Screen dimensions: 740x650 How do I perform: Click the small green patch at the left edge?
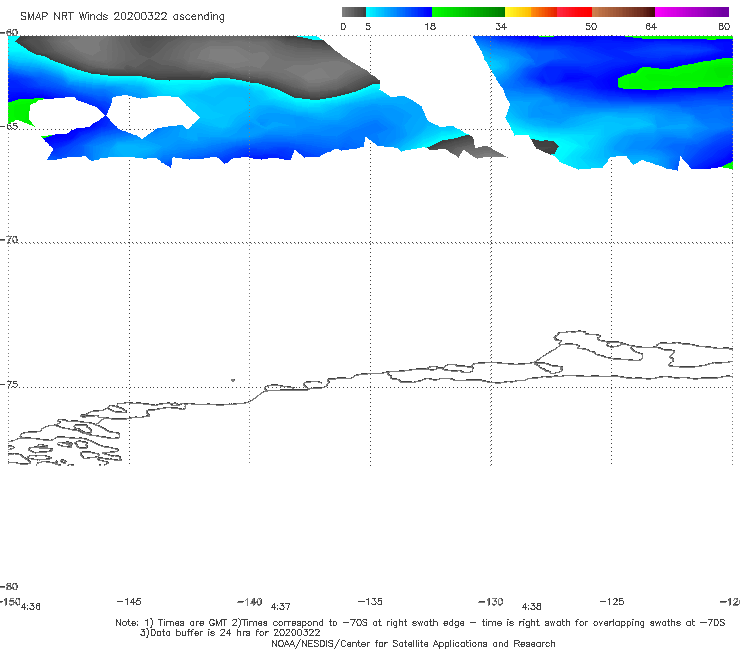click(x=19, y=111)
